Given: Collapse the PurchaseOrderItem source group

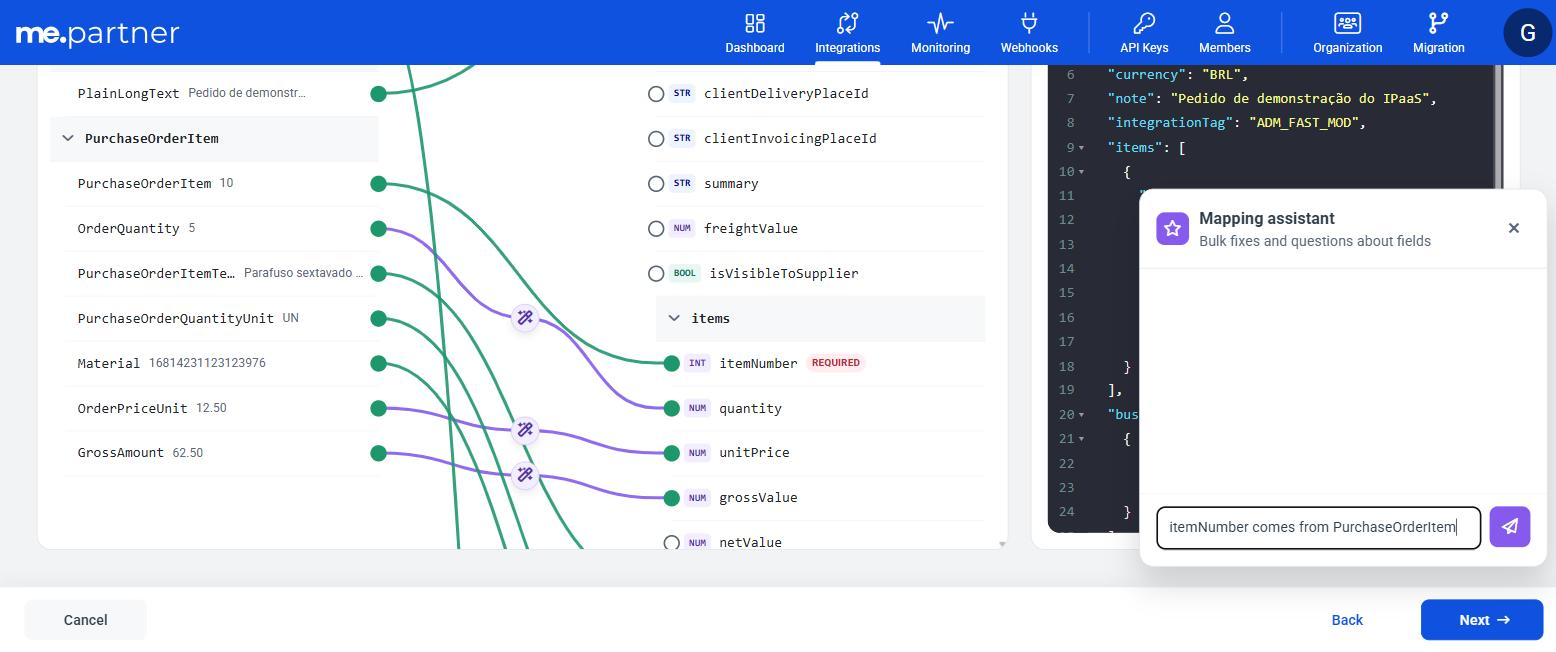Looking at the screenshot, I should pyautogui.click(x=68, y=138).
